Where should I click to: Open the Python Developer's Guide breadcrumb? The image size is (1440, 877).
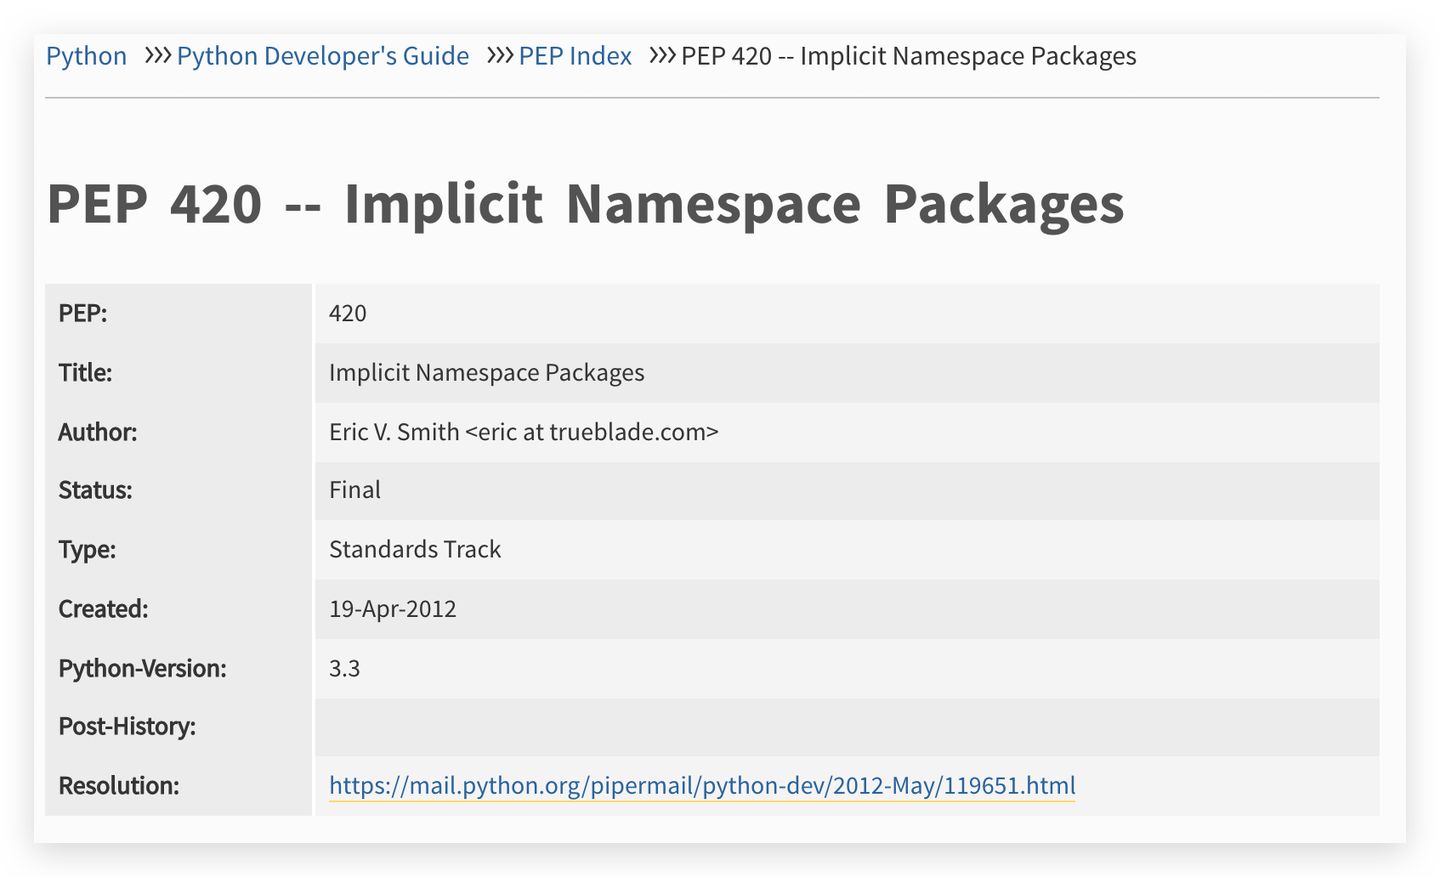322,56
